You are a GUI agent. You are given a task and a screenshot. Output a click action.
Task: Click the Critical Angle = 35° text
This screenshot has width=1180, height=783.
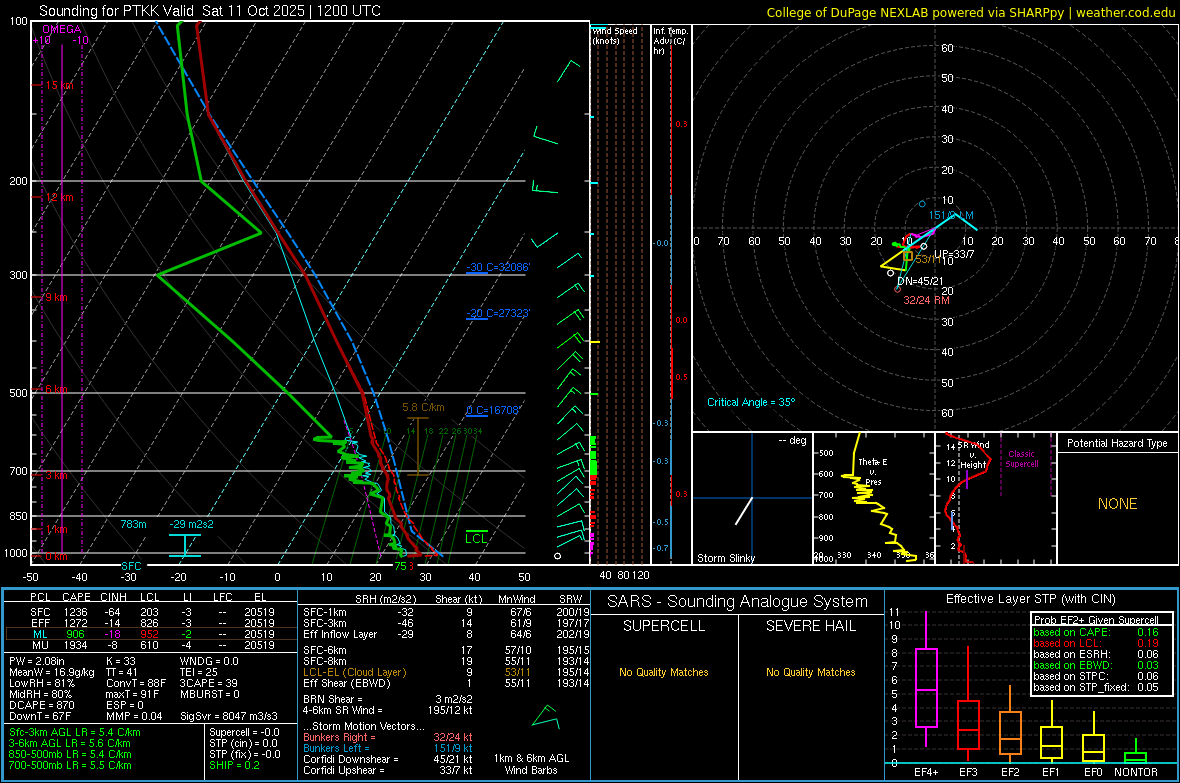(x=751, y=402)
